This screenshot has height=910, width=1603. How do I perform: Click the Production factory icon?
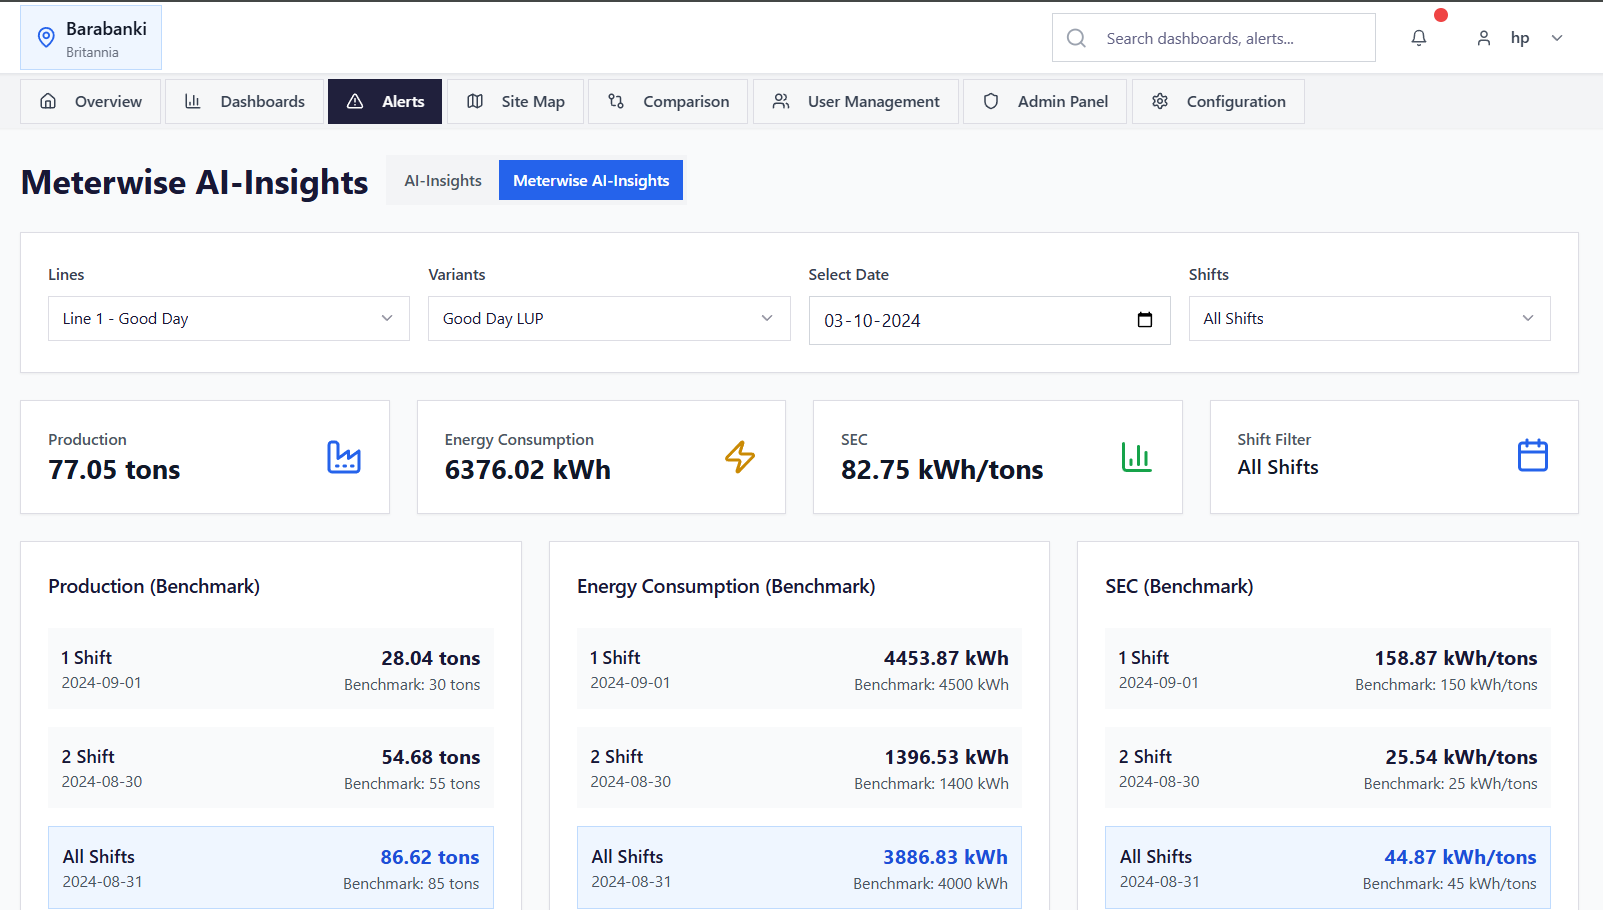(x=344, y=457)
